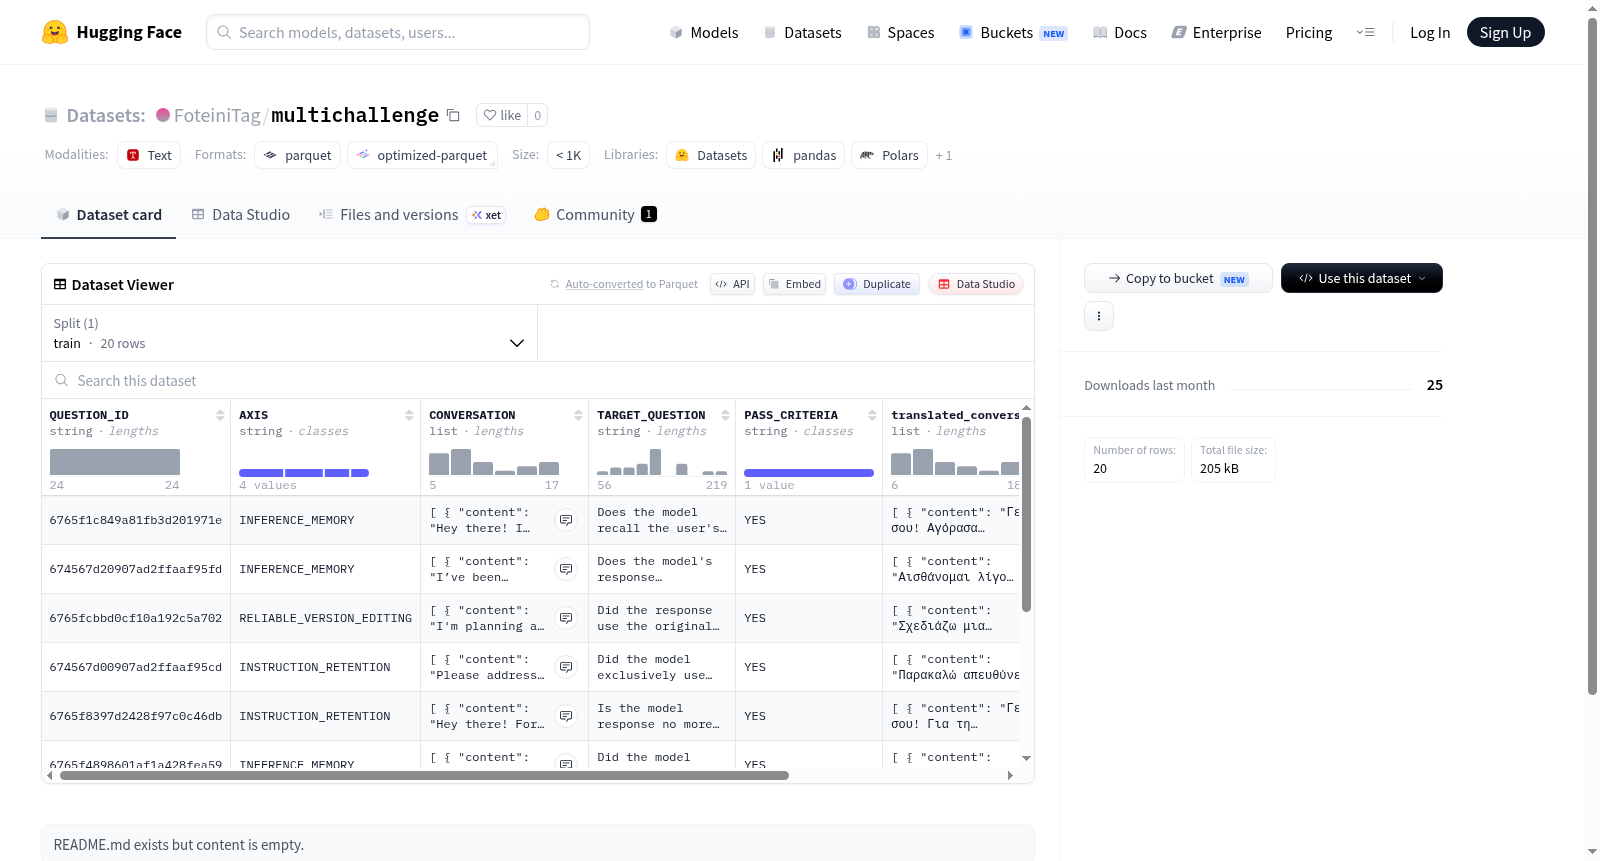Screen dimensions: 1600x861
Task: Open the Docs page
Action: (x=1120, y=32)
